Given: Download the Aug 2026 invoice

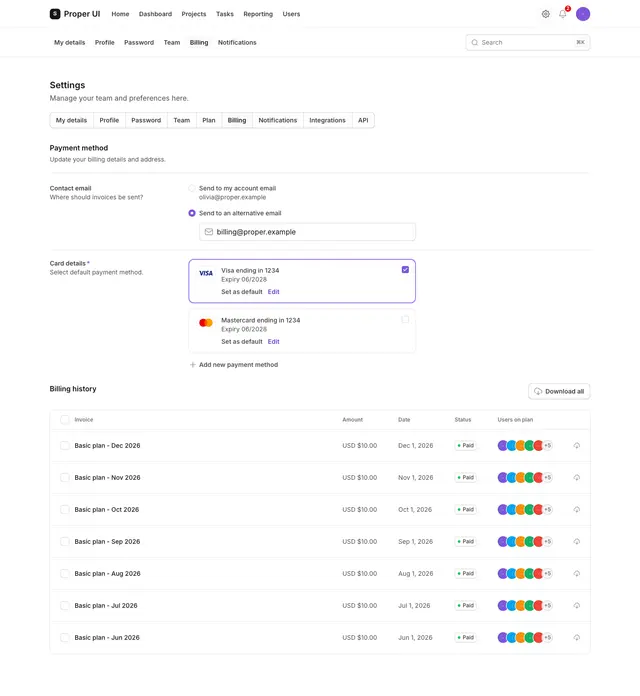Looking at the screenshot, I should pos(577,573).
